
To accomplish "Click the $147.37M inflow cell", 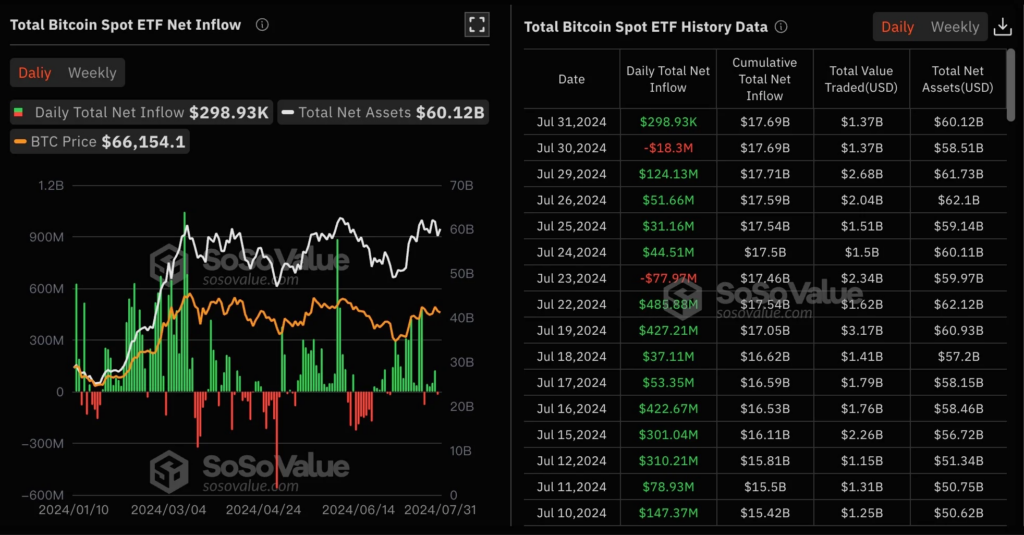I will tap(668, 513).
